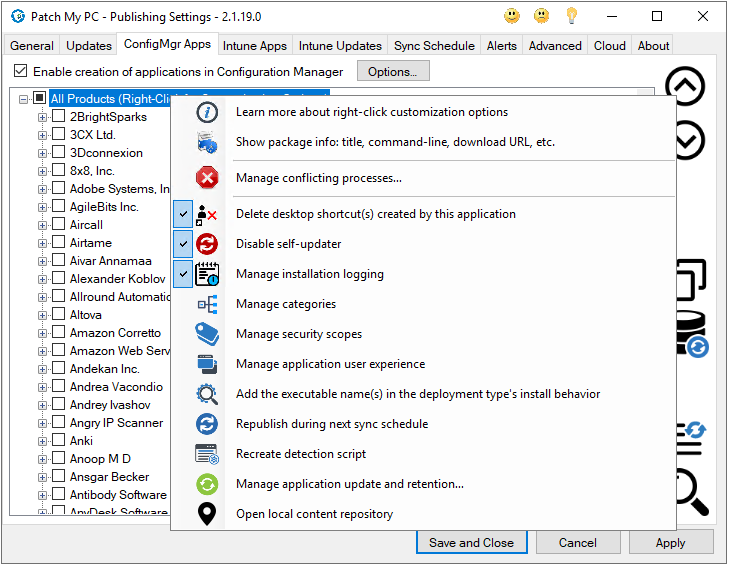Select Manage installation logging menu entry

coord(424,274)
